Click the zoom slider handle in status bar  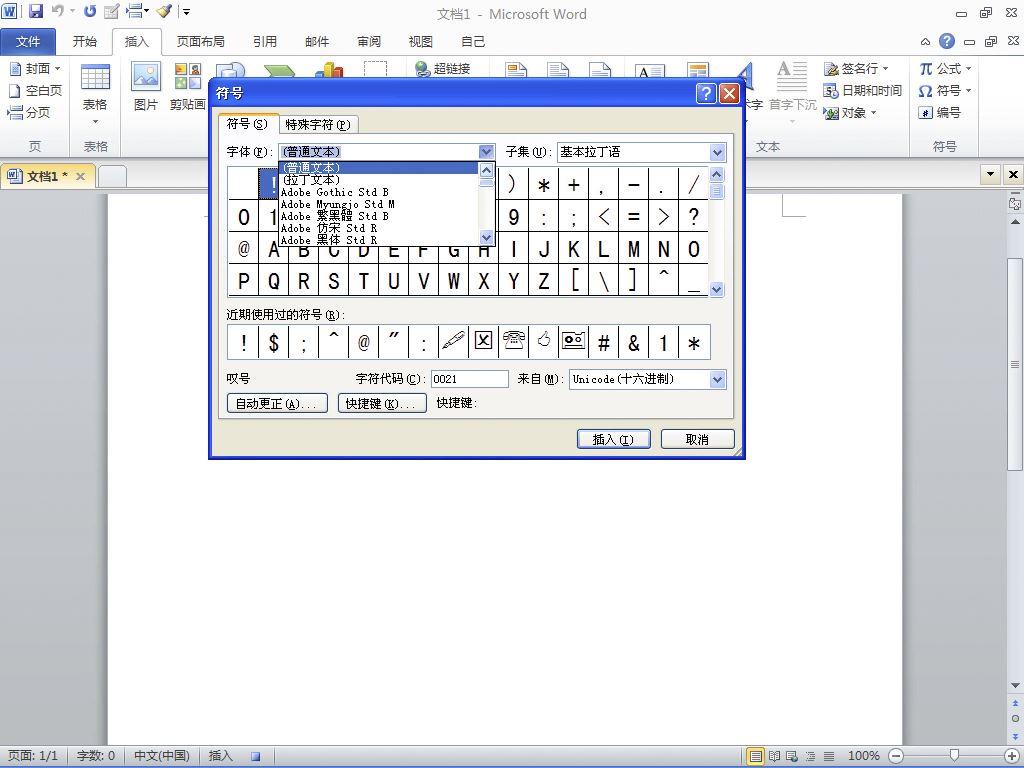954,756
